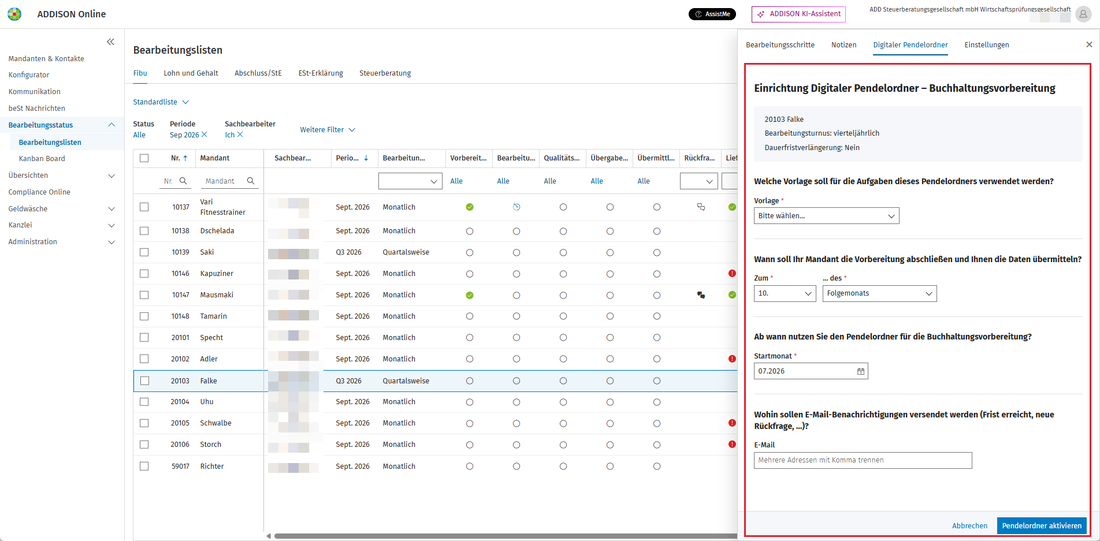Switch to the Abschluss/StE tab
1100x541 pixels.
(258, 73)
